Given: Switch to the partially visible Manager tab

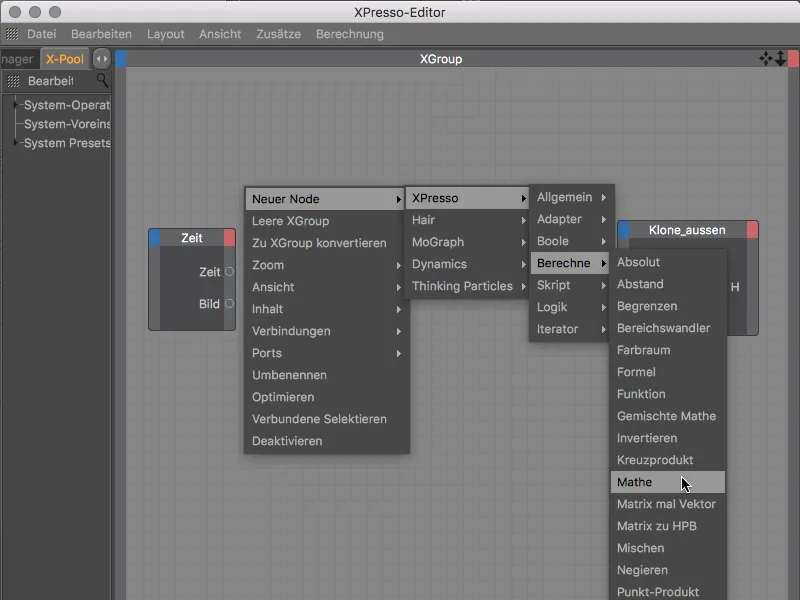Looking at the screenshot, I should coord(18,59).
